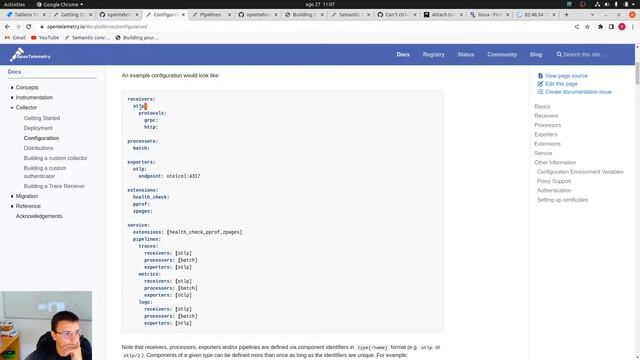Open Building a custom authenticator page
Viewport: 640px width, 360px height.
pos(45,172)
